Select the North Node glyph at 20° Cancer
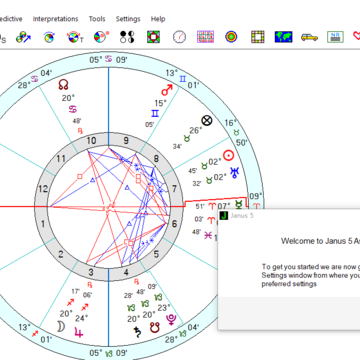 pos(63,84)
